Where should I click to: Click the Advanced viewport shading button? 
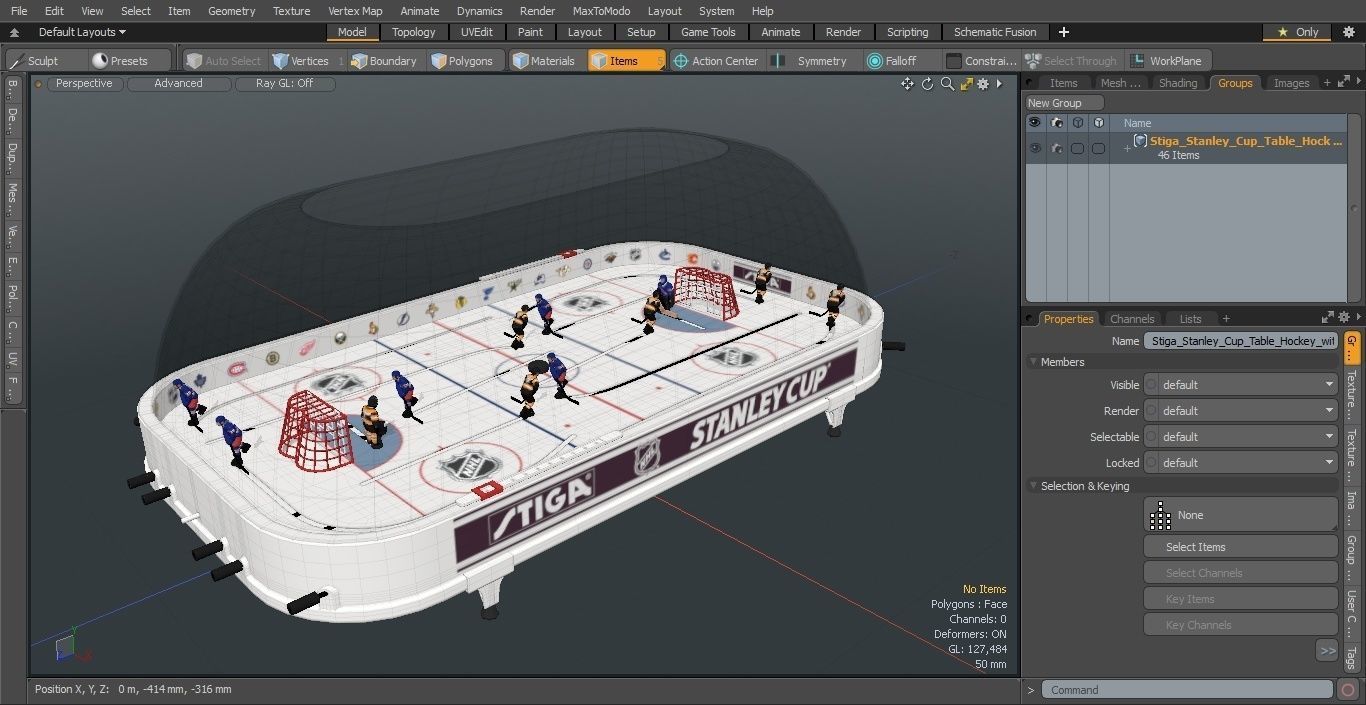178,84
